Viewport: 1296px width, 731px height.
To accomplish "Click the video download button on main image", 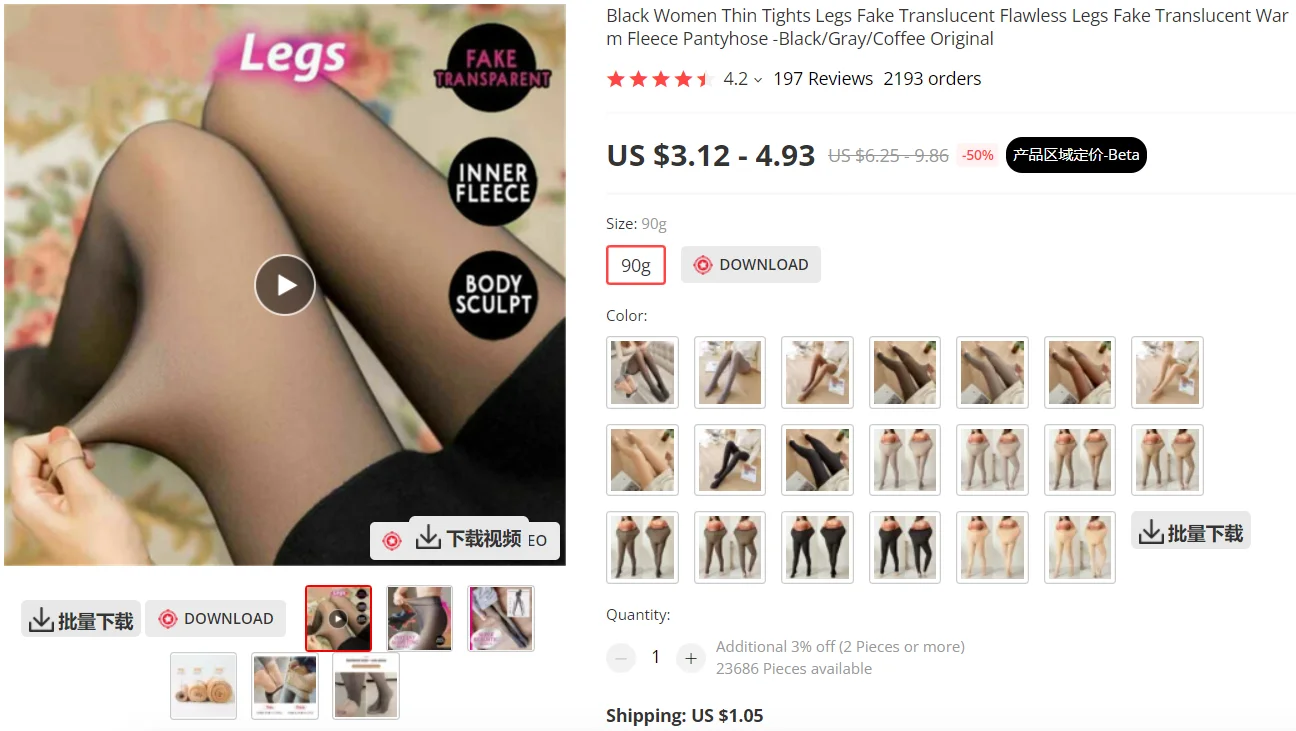I will [x=469, y=538].
